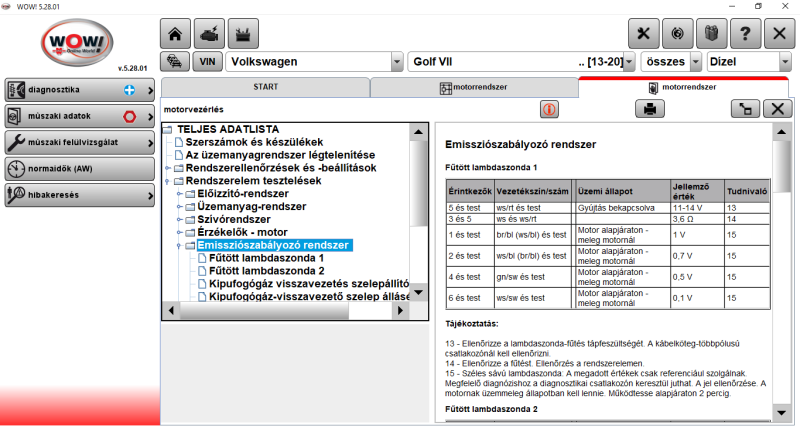
Task: Click the VIN search button
Action: (x=207, y=62)
